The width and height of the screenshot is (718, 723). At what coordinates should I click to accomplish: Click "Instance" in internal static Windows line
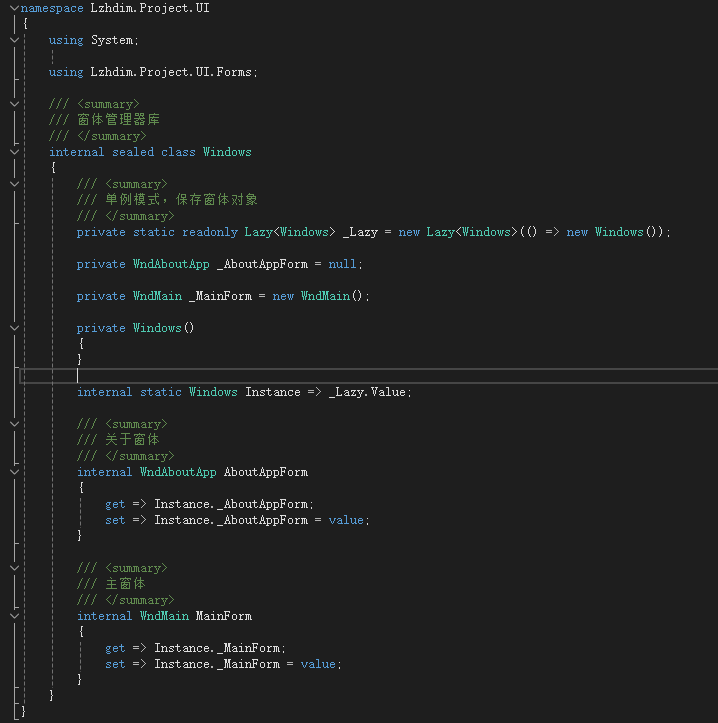coord(273,392)
